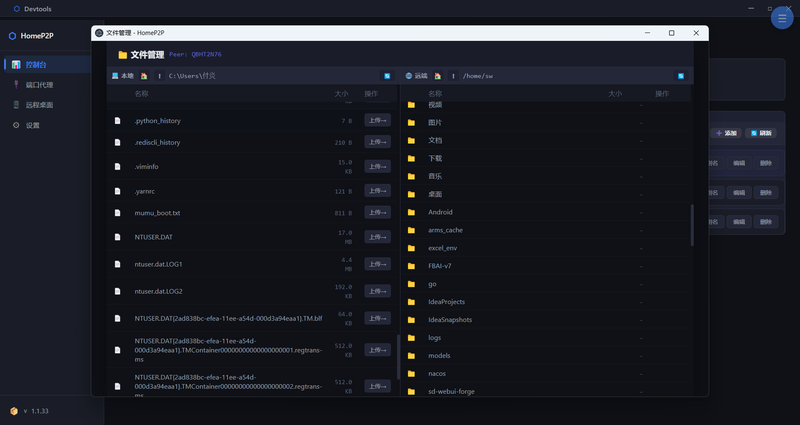The height and width of the screenshot is (425, 800).
Task: Upload mumu_boot.txt to the remote
Action: click(378, 212)
